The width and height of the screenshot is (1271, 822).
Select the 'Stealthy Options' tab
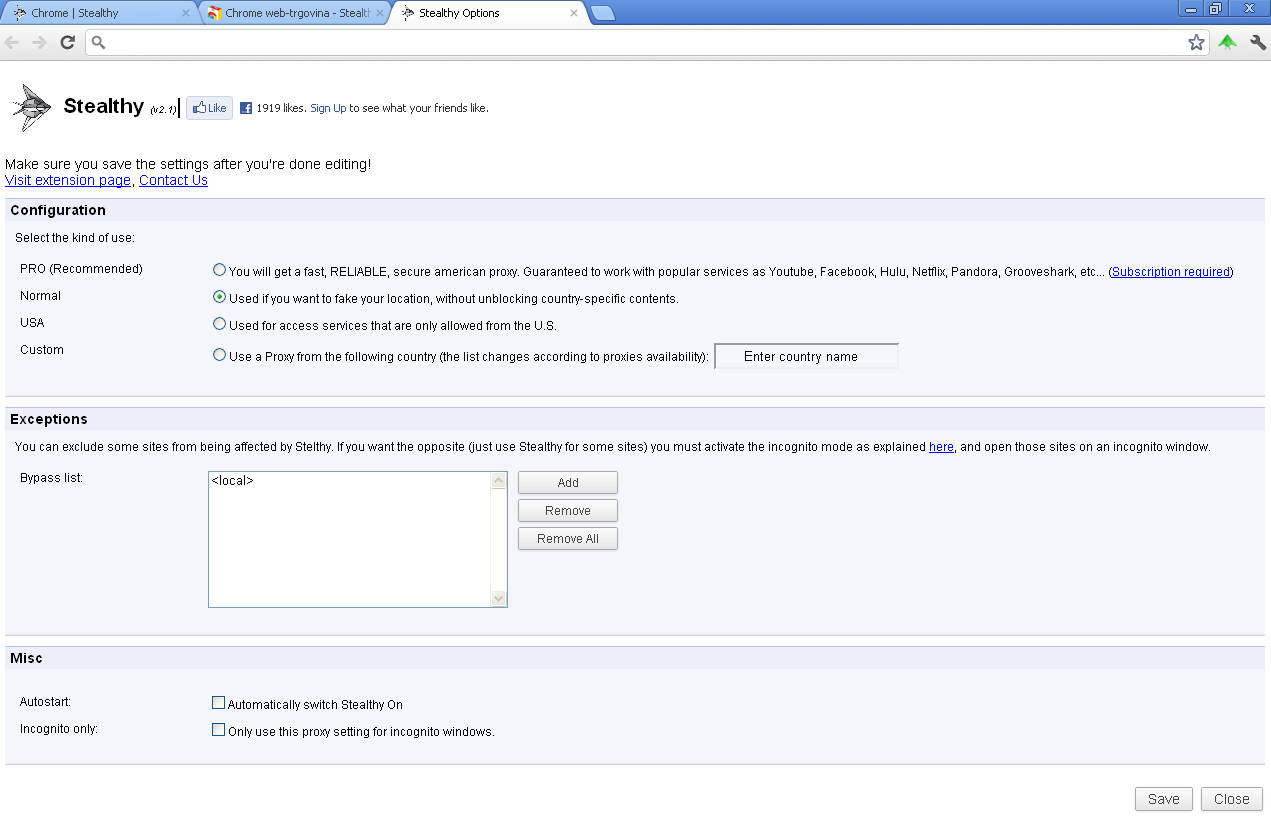[x=487, y=13]
